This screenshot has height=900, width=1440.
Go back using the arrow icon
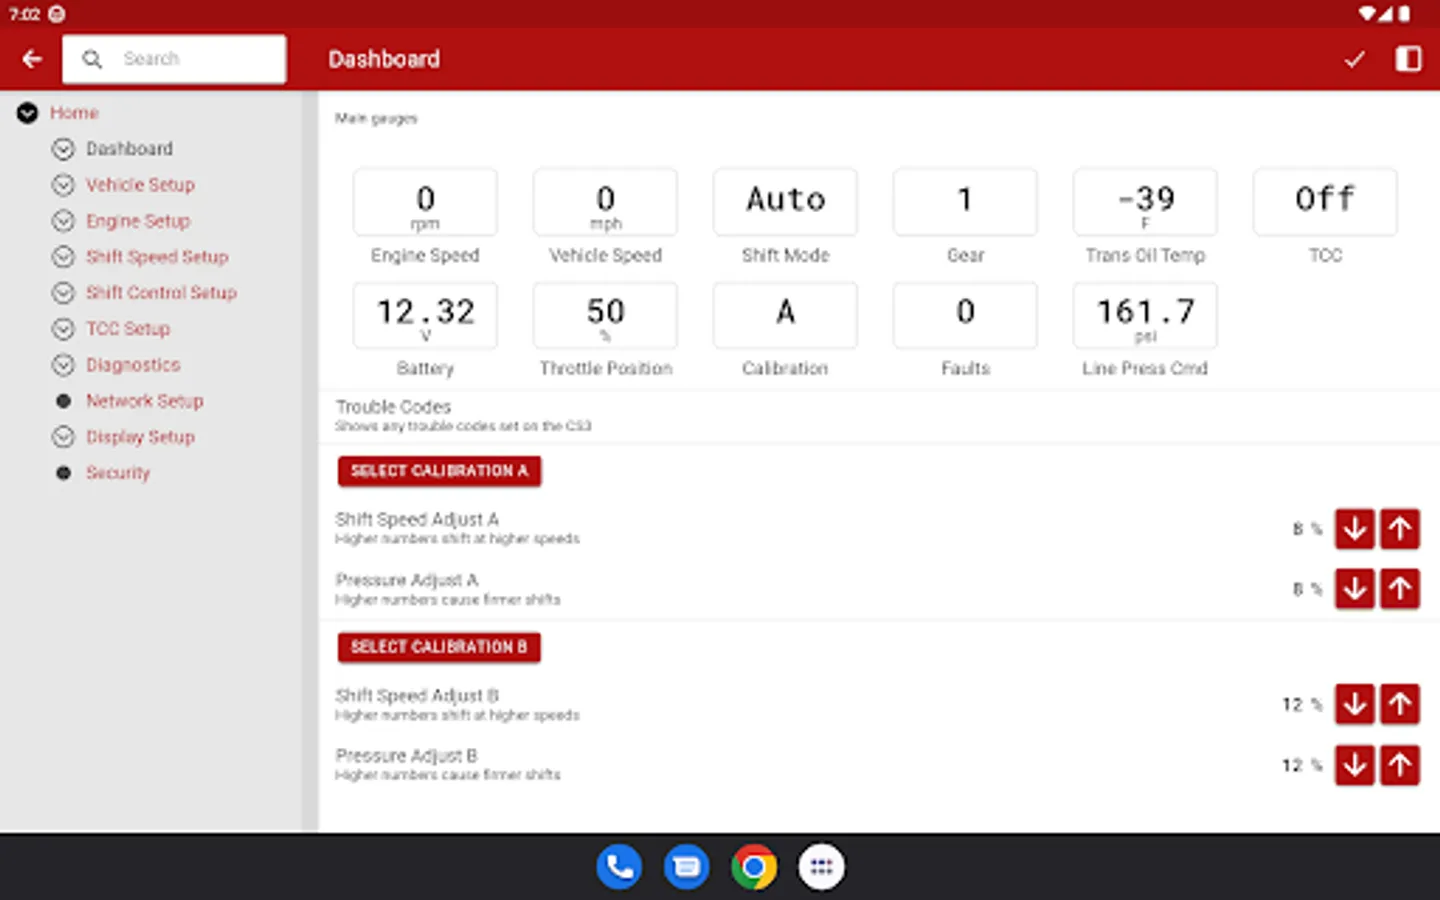(x=32, y=59)
